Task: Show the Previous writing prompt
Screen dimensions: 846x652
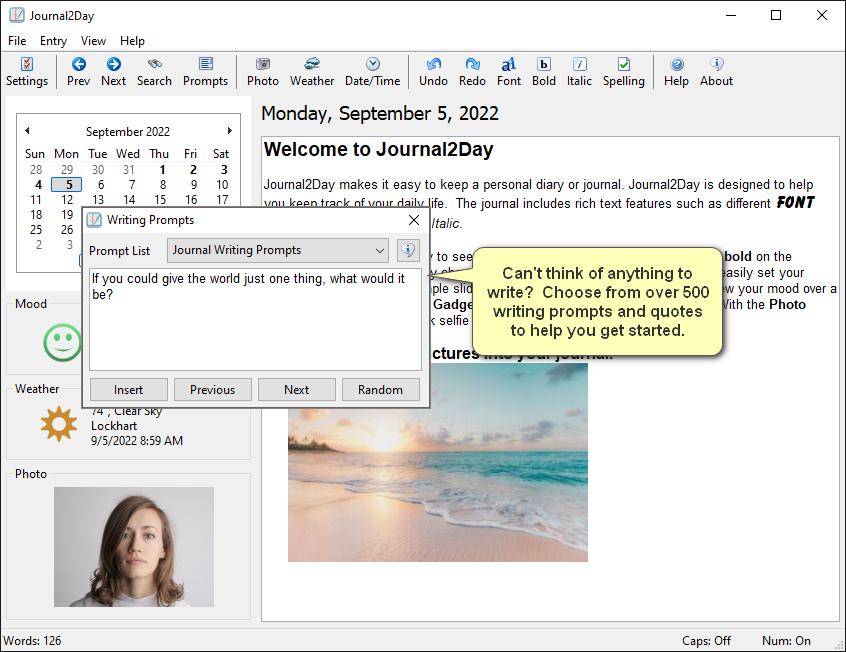Action: point(213,390)
